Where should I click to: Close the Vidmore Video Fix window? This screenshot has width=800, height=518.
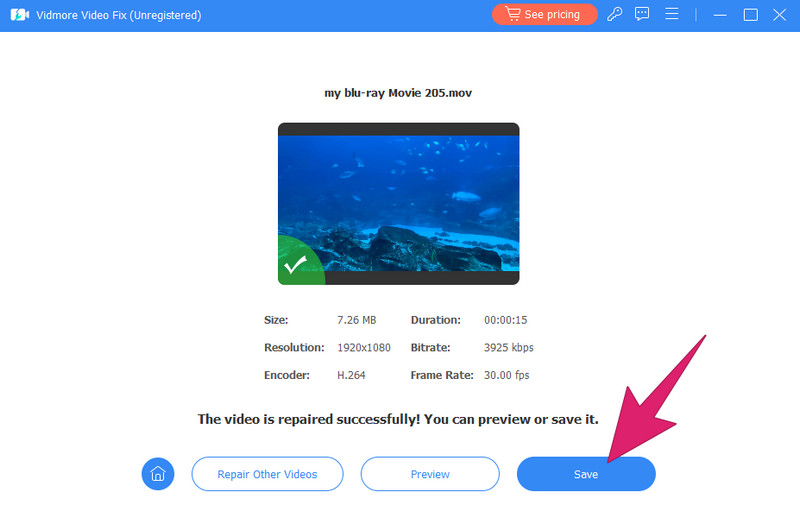780,15
